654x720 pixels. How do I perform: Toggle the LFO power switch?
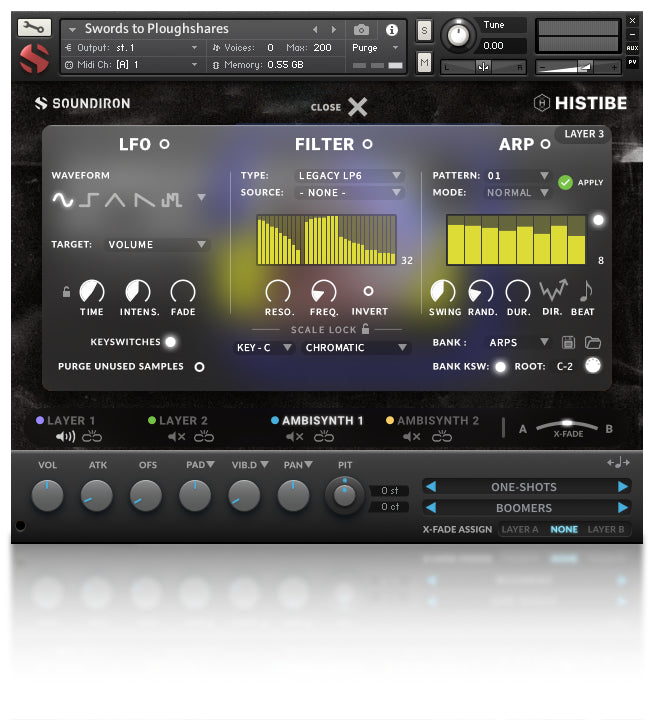click(x=165, y=144)
